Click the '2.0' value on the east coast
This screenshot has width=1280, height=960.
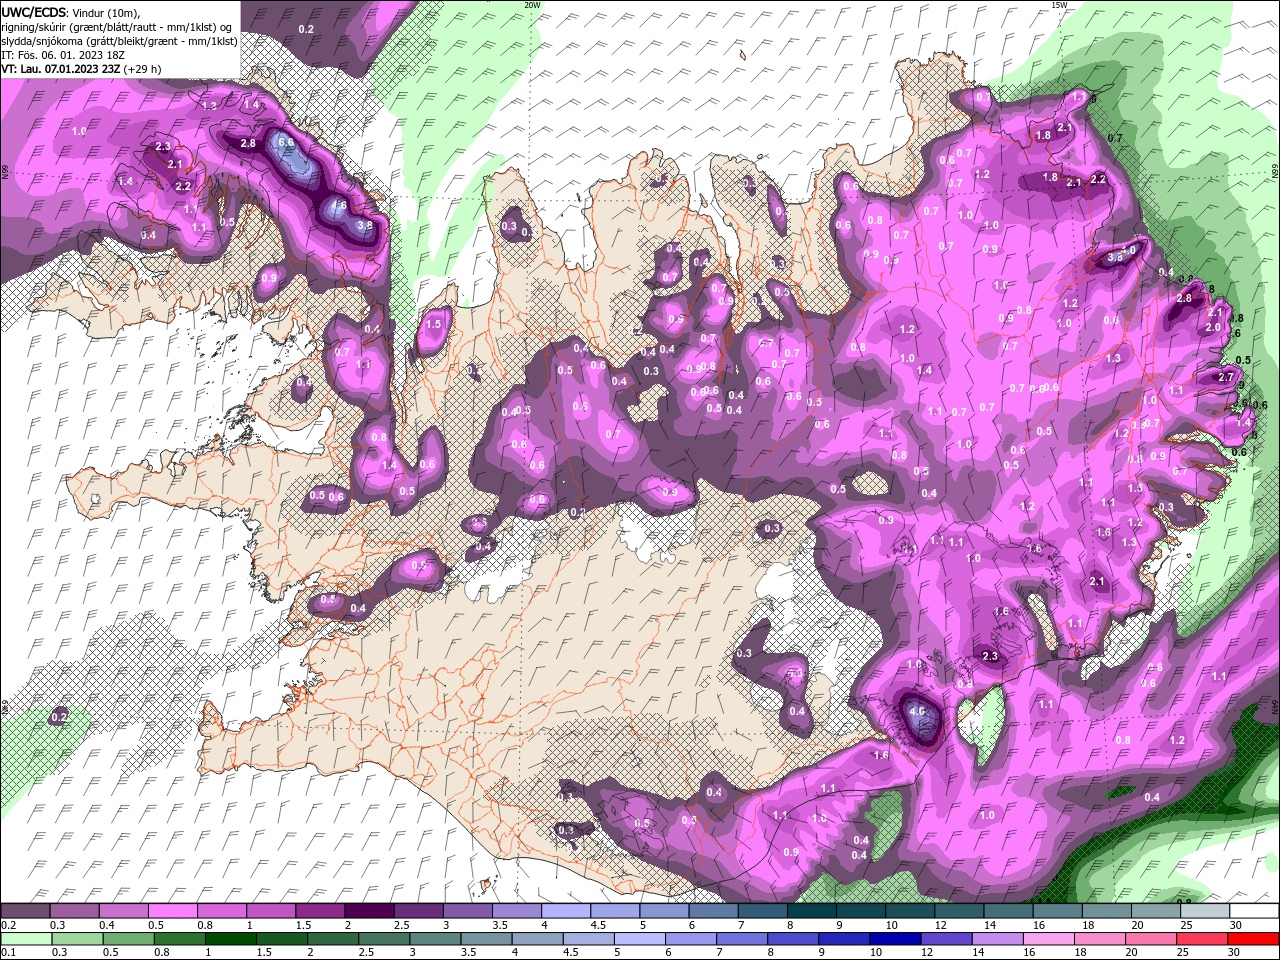1214,327
